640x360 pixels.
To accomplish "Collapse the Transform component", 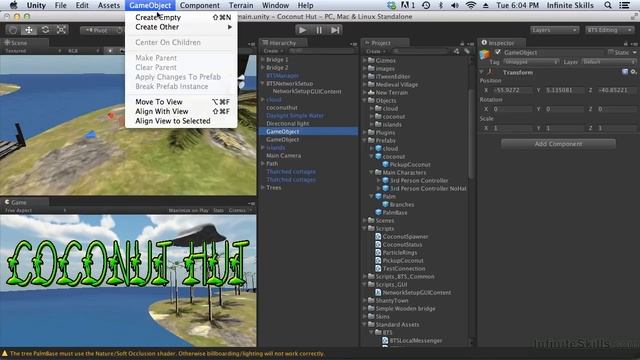I will (482, 72).
